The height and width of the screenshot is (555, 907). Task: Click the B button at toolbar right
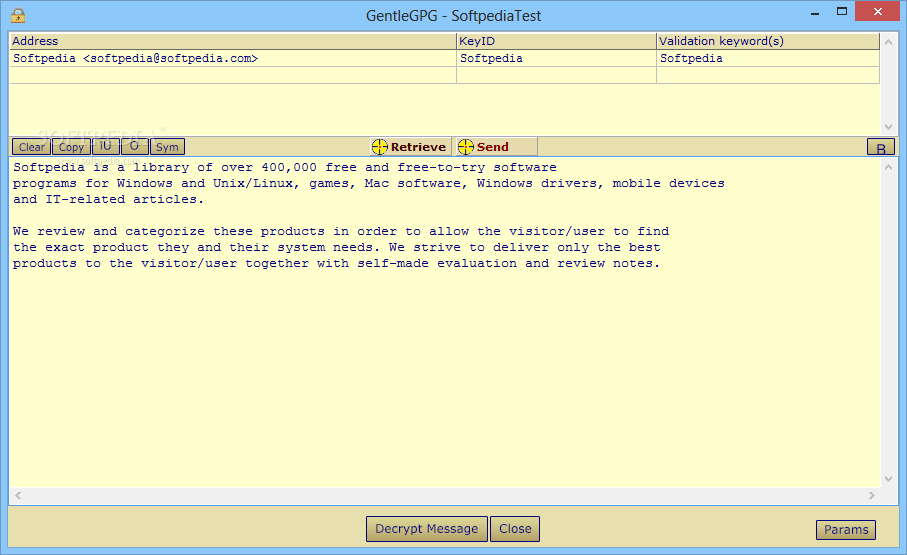click(880, 148)
